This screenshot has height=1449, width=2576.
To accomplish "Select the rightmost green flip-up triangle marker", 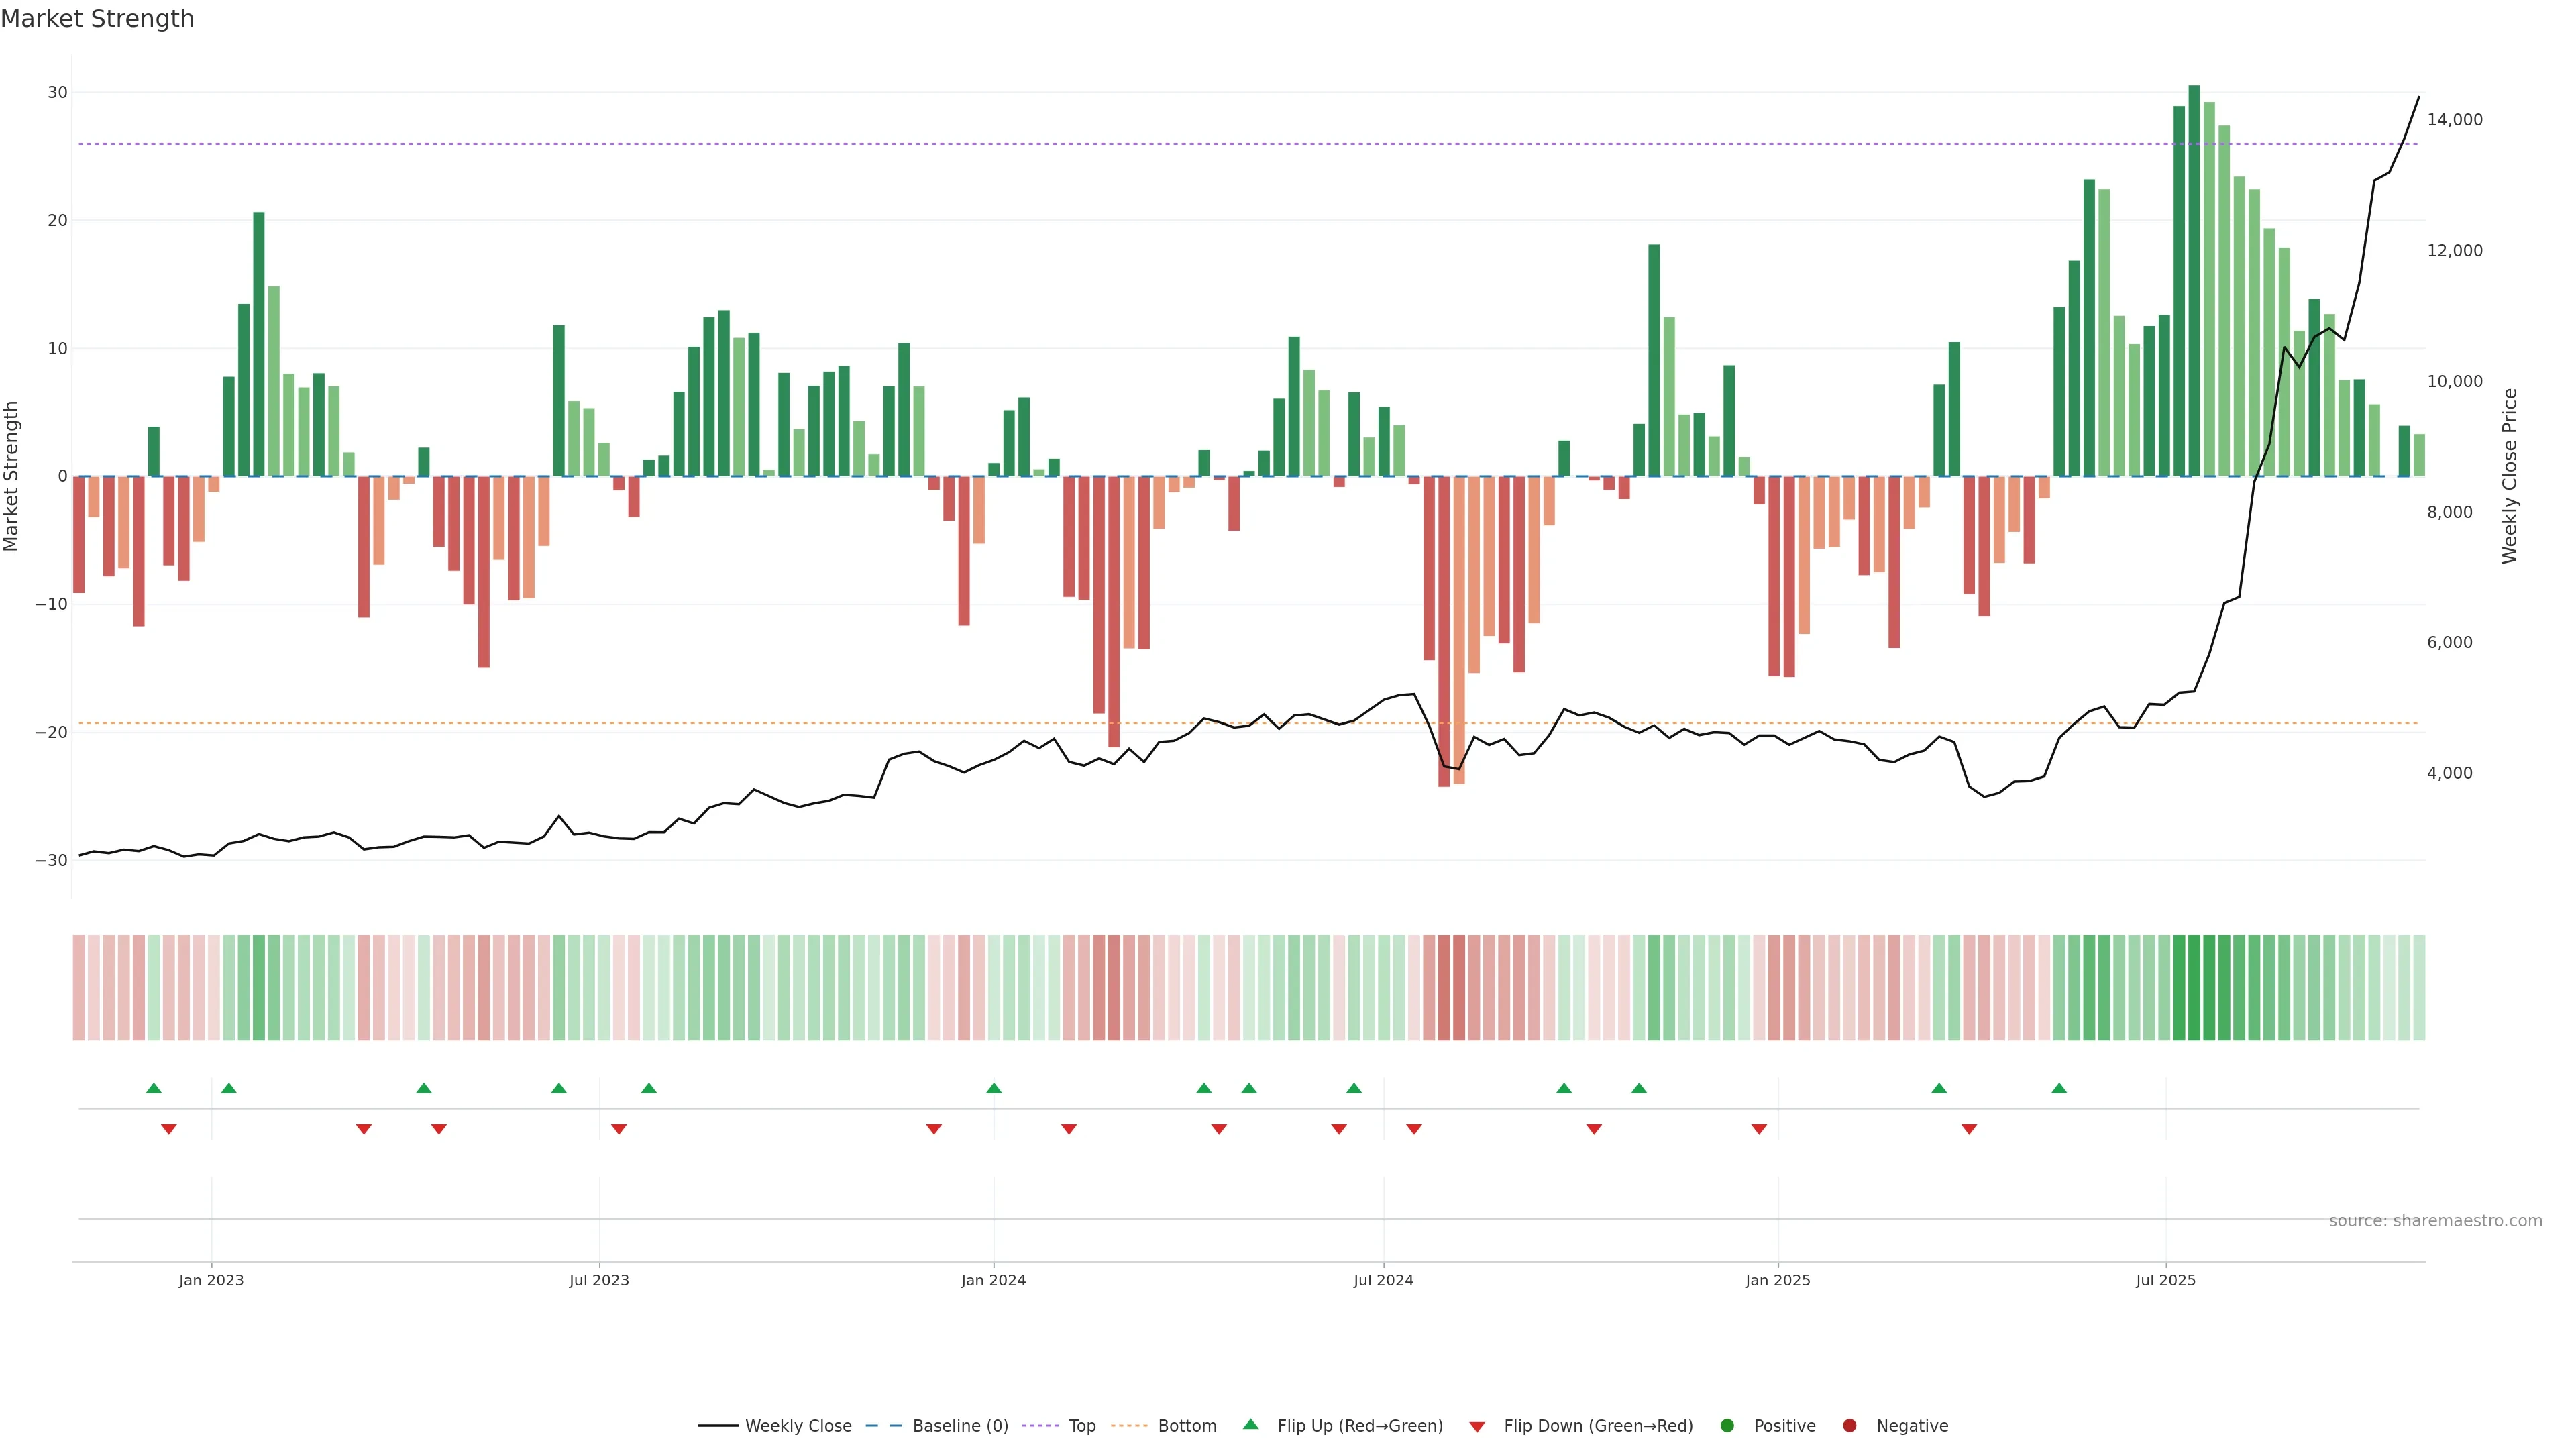I will point(2059,1088).
